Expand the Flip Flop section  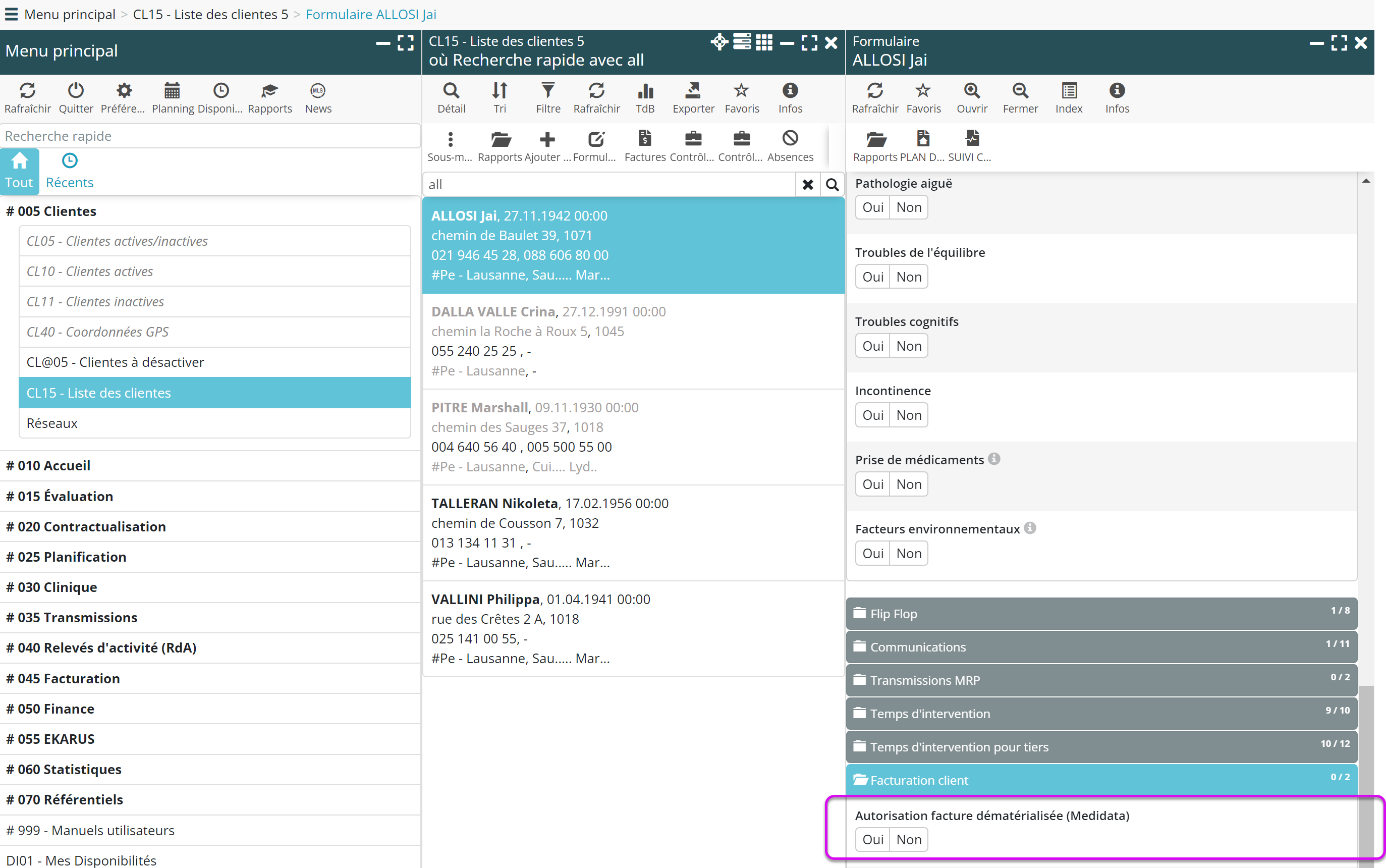click(x=1101, y=614)
